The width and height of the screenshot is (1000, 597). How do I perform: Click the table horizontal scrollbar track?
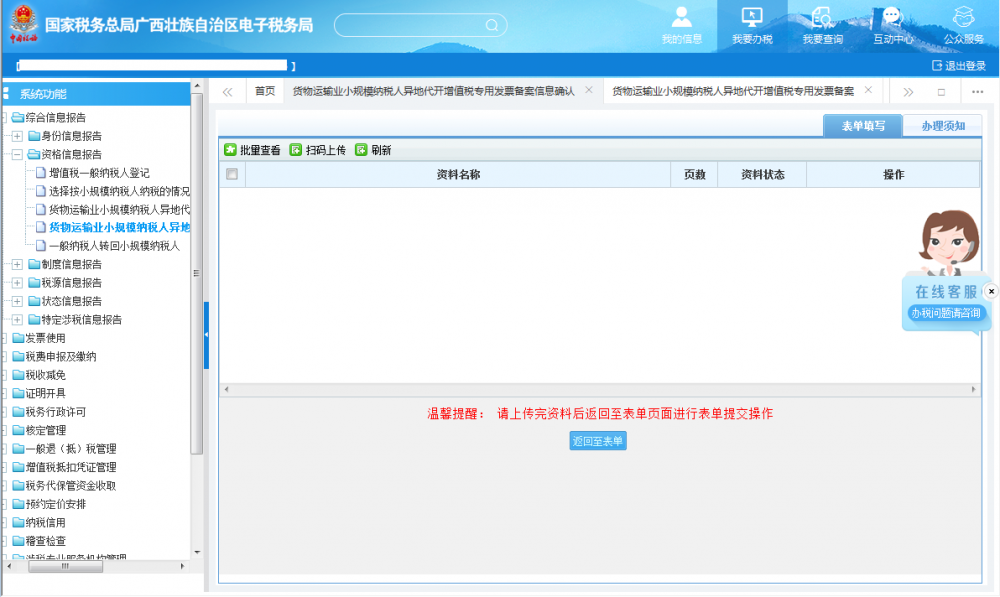[x=598, y=389]
